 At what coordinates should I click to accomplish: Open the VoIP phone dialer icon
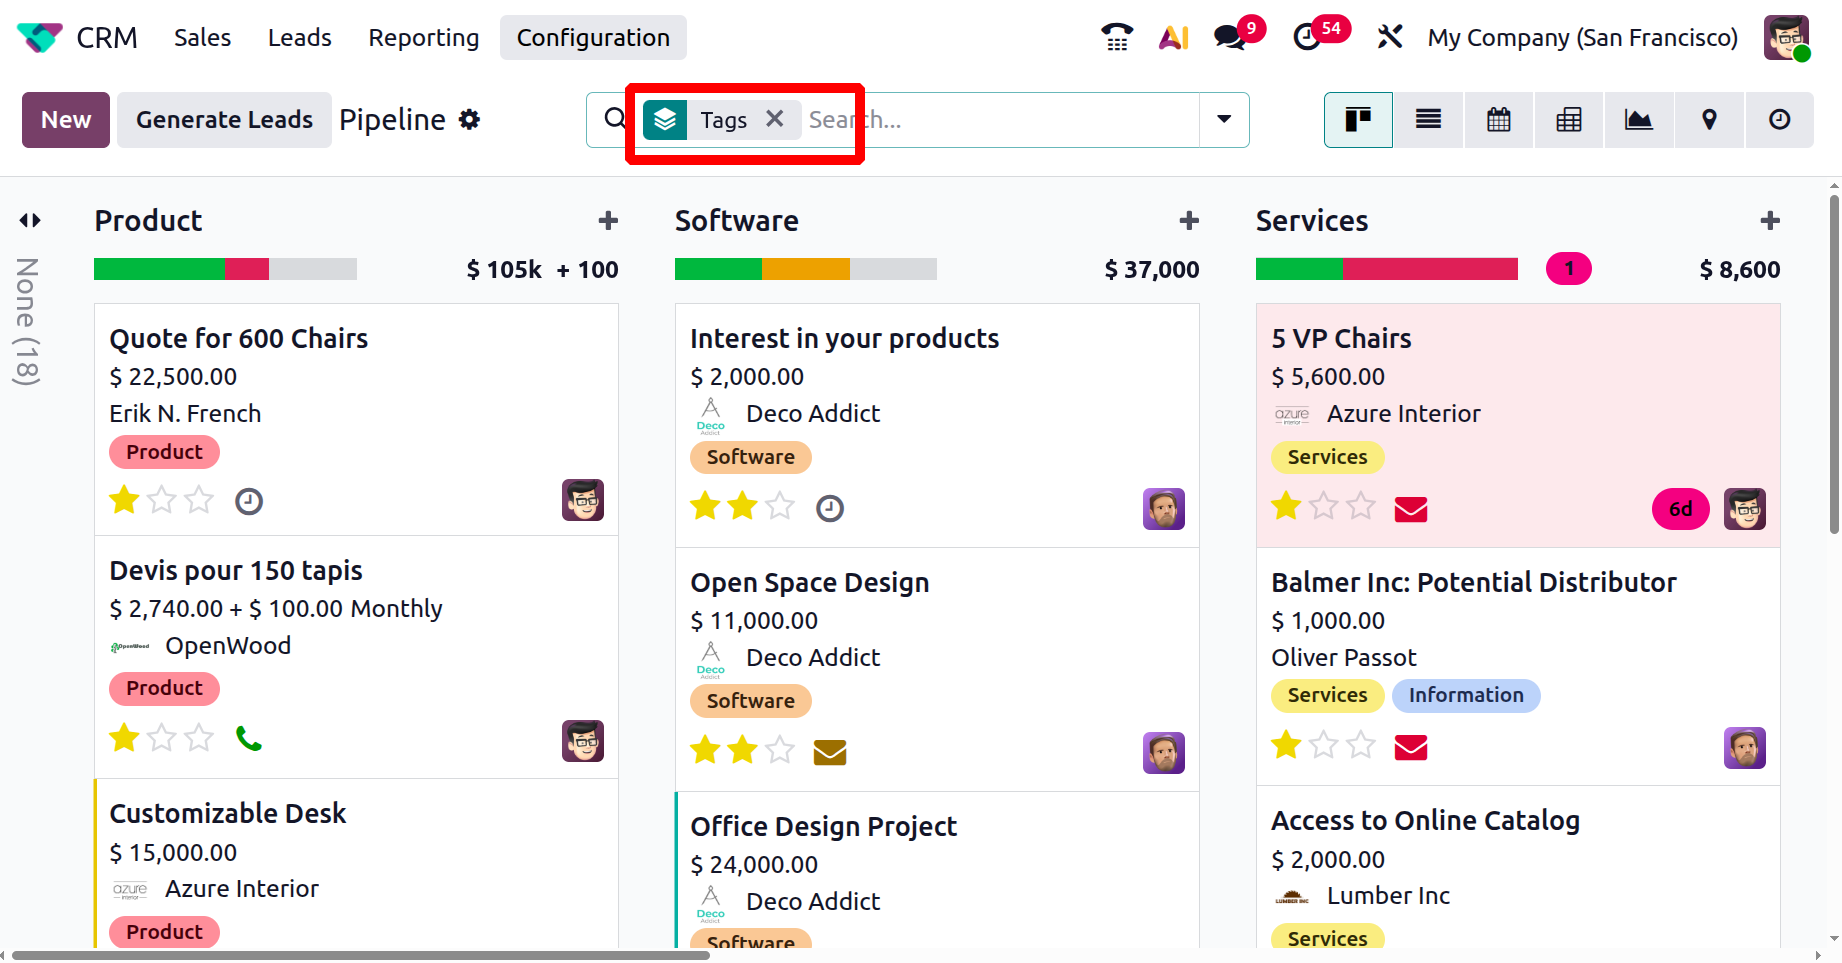pyautogui.click(x=1116, y=37)
